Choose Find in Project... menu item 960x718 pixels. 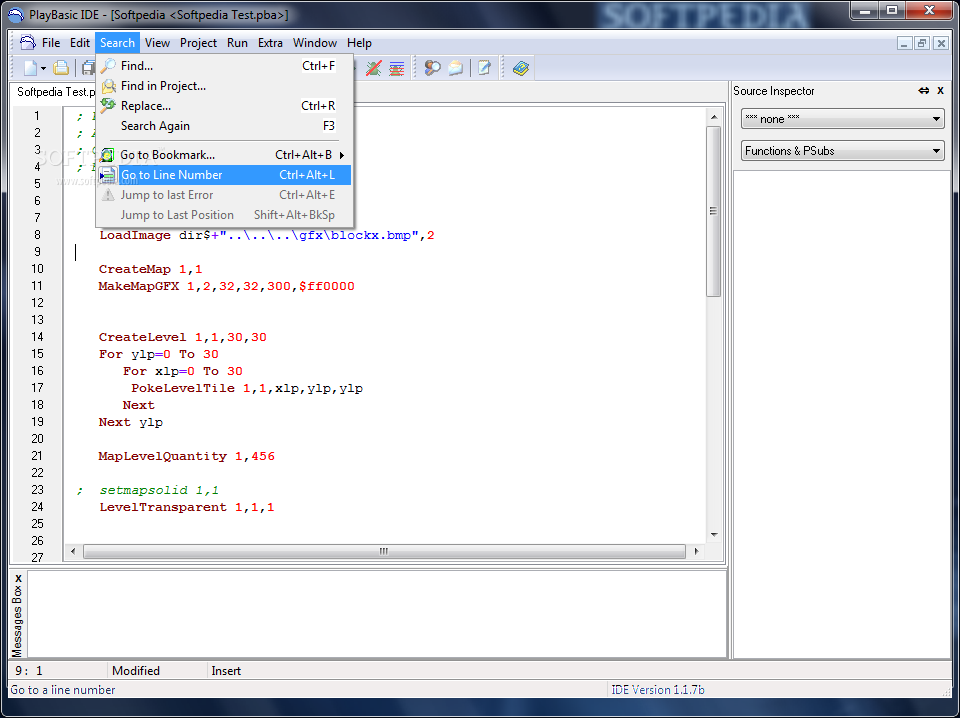224,86
